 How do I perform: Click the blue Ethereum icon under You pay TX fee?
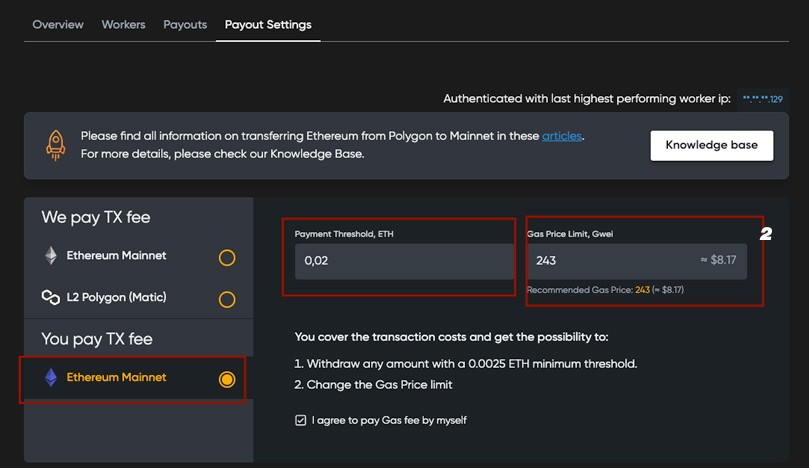(50, 378)
